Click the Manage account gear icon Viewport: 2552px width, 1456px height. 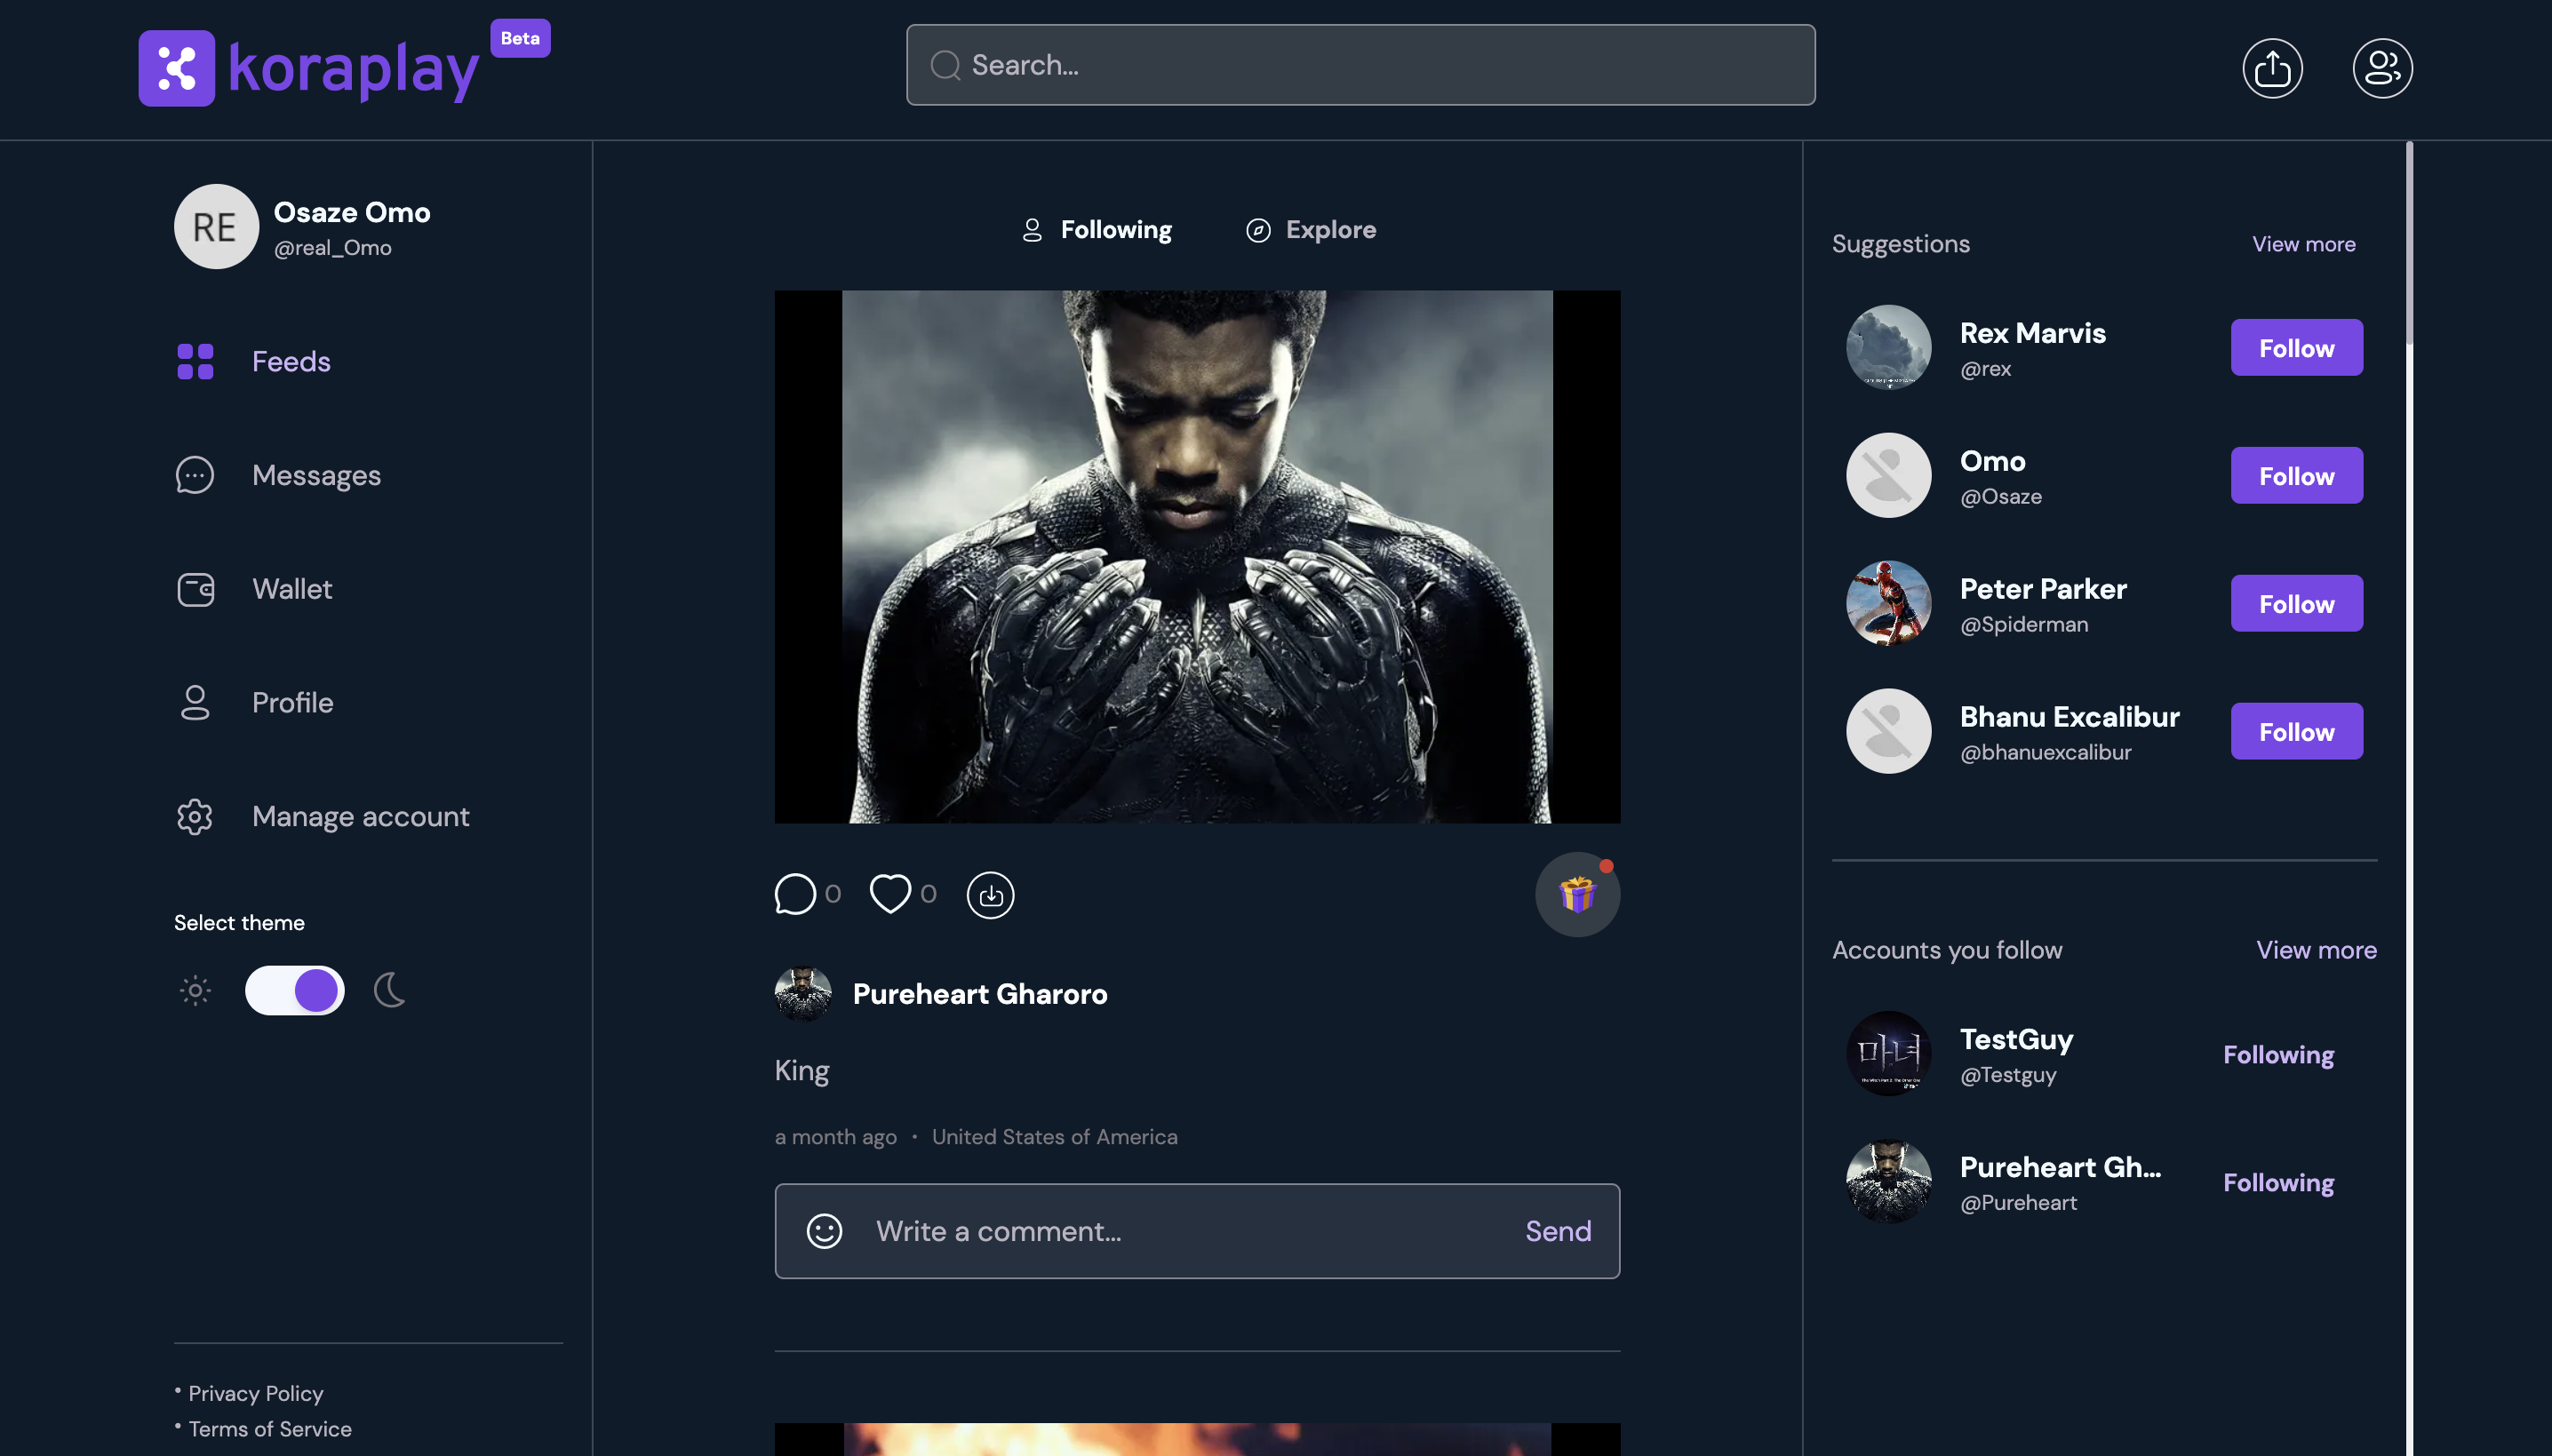click(x=195, y=817)
